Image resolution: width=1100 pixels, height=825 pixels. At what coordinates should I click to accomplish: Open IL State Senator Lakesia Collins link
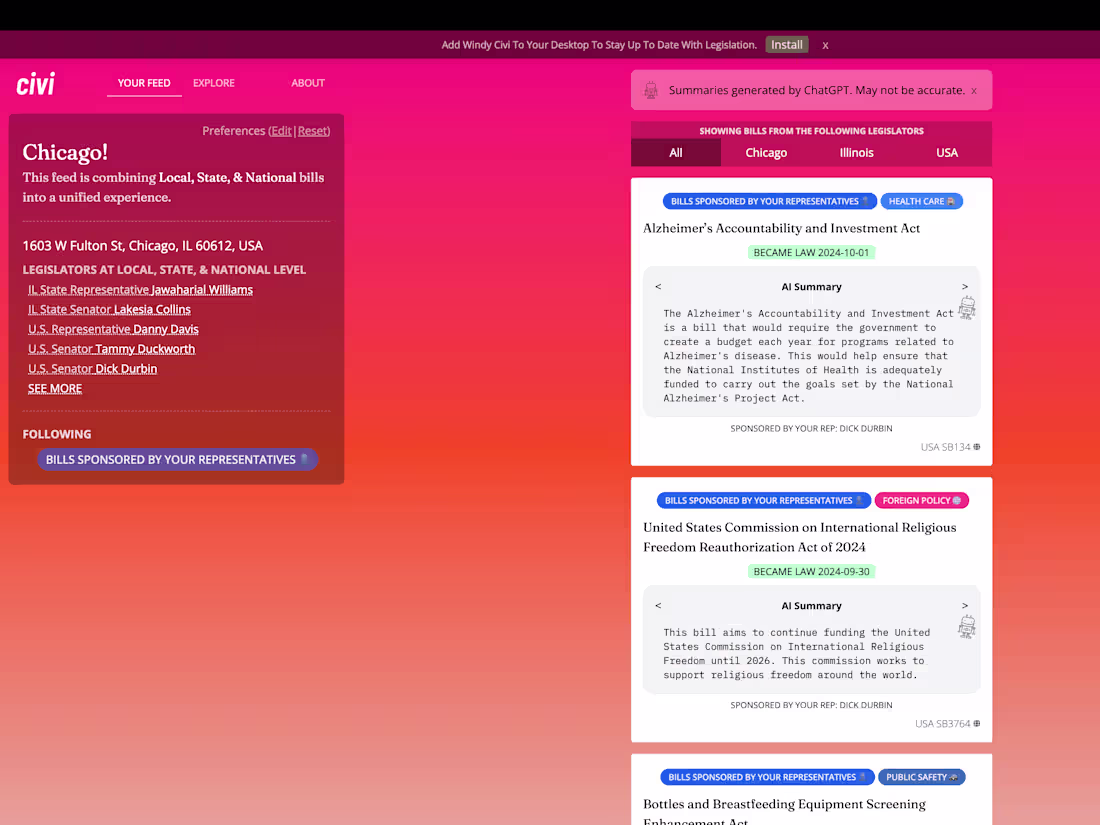[x=109, y=309]
